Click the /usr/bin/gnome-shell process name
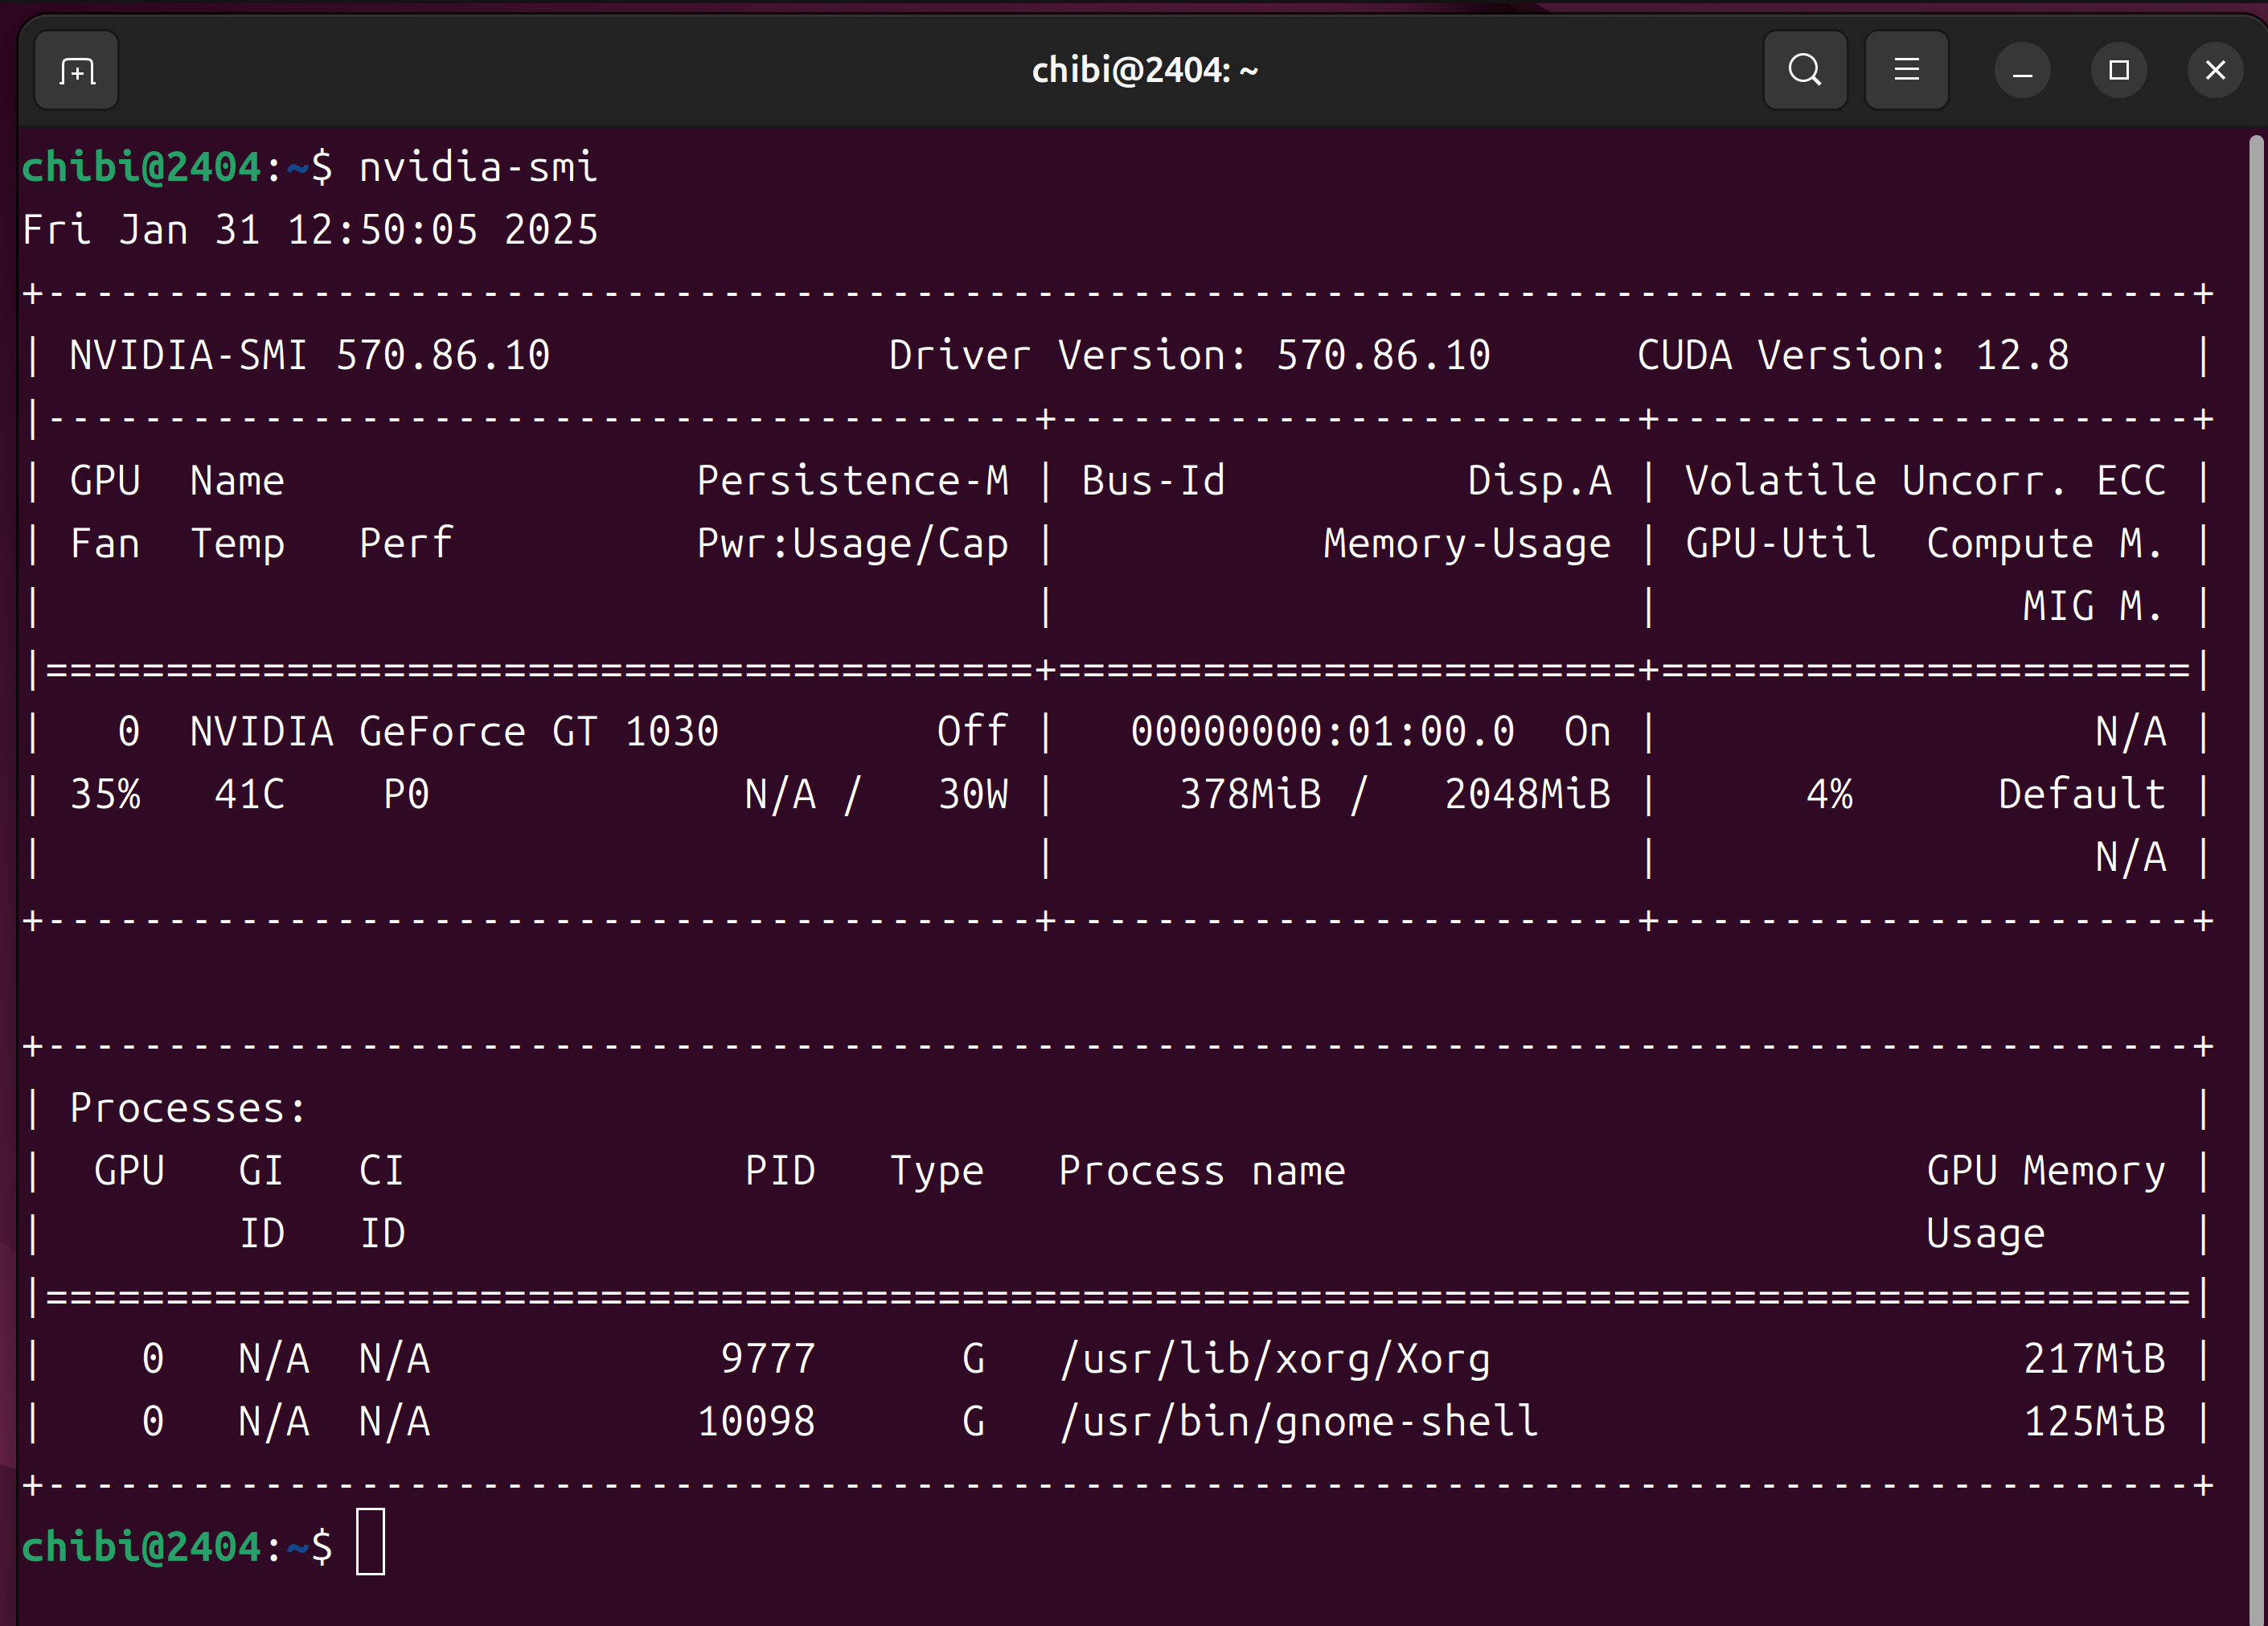The image size is (2268, 1626). [1298, 1422]
